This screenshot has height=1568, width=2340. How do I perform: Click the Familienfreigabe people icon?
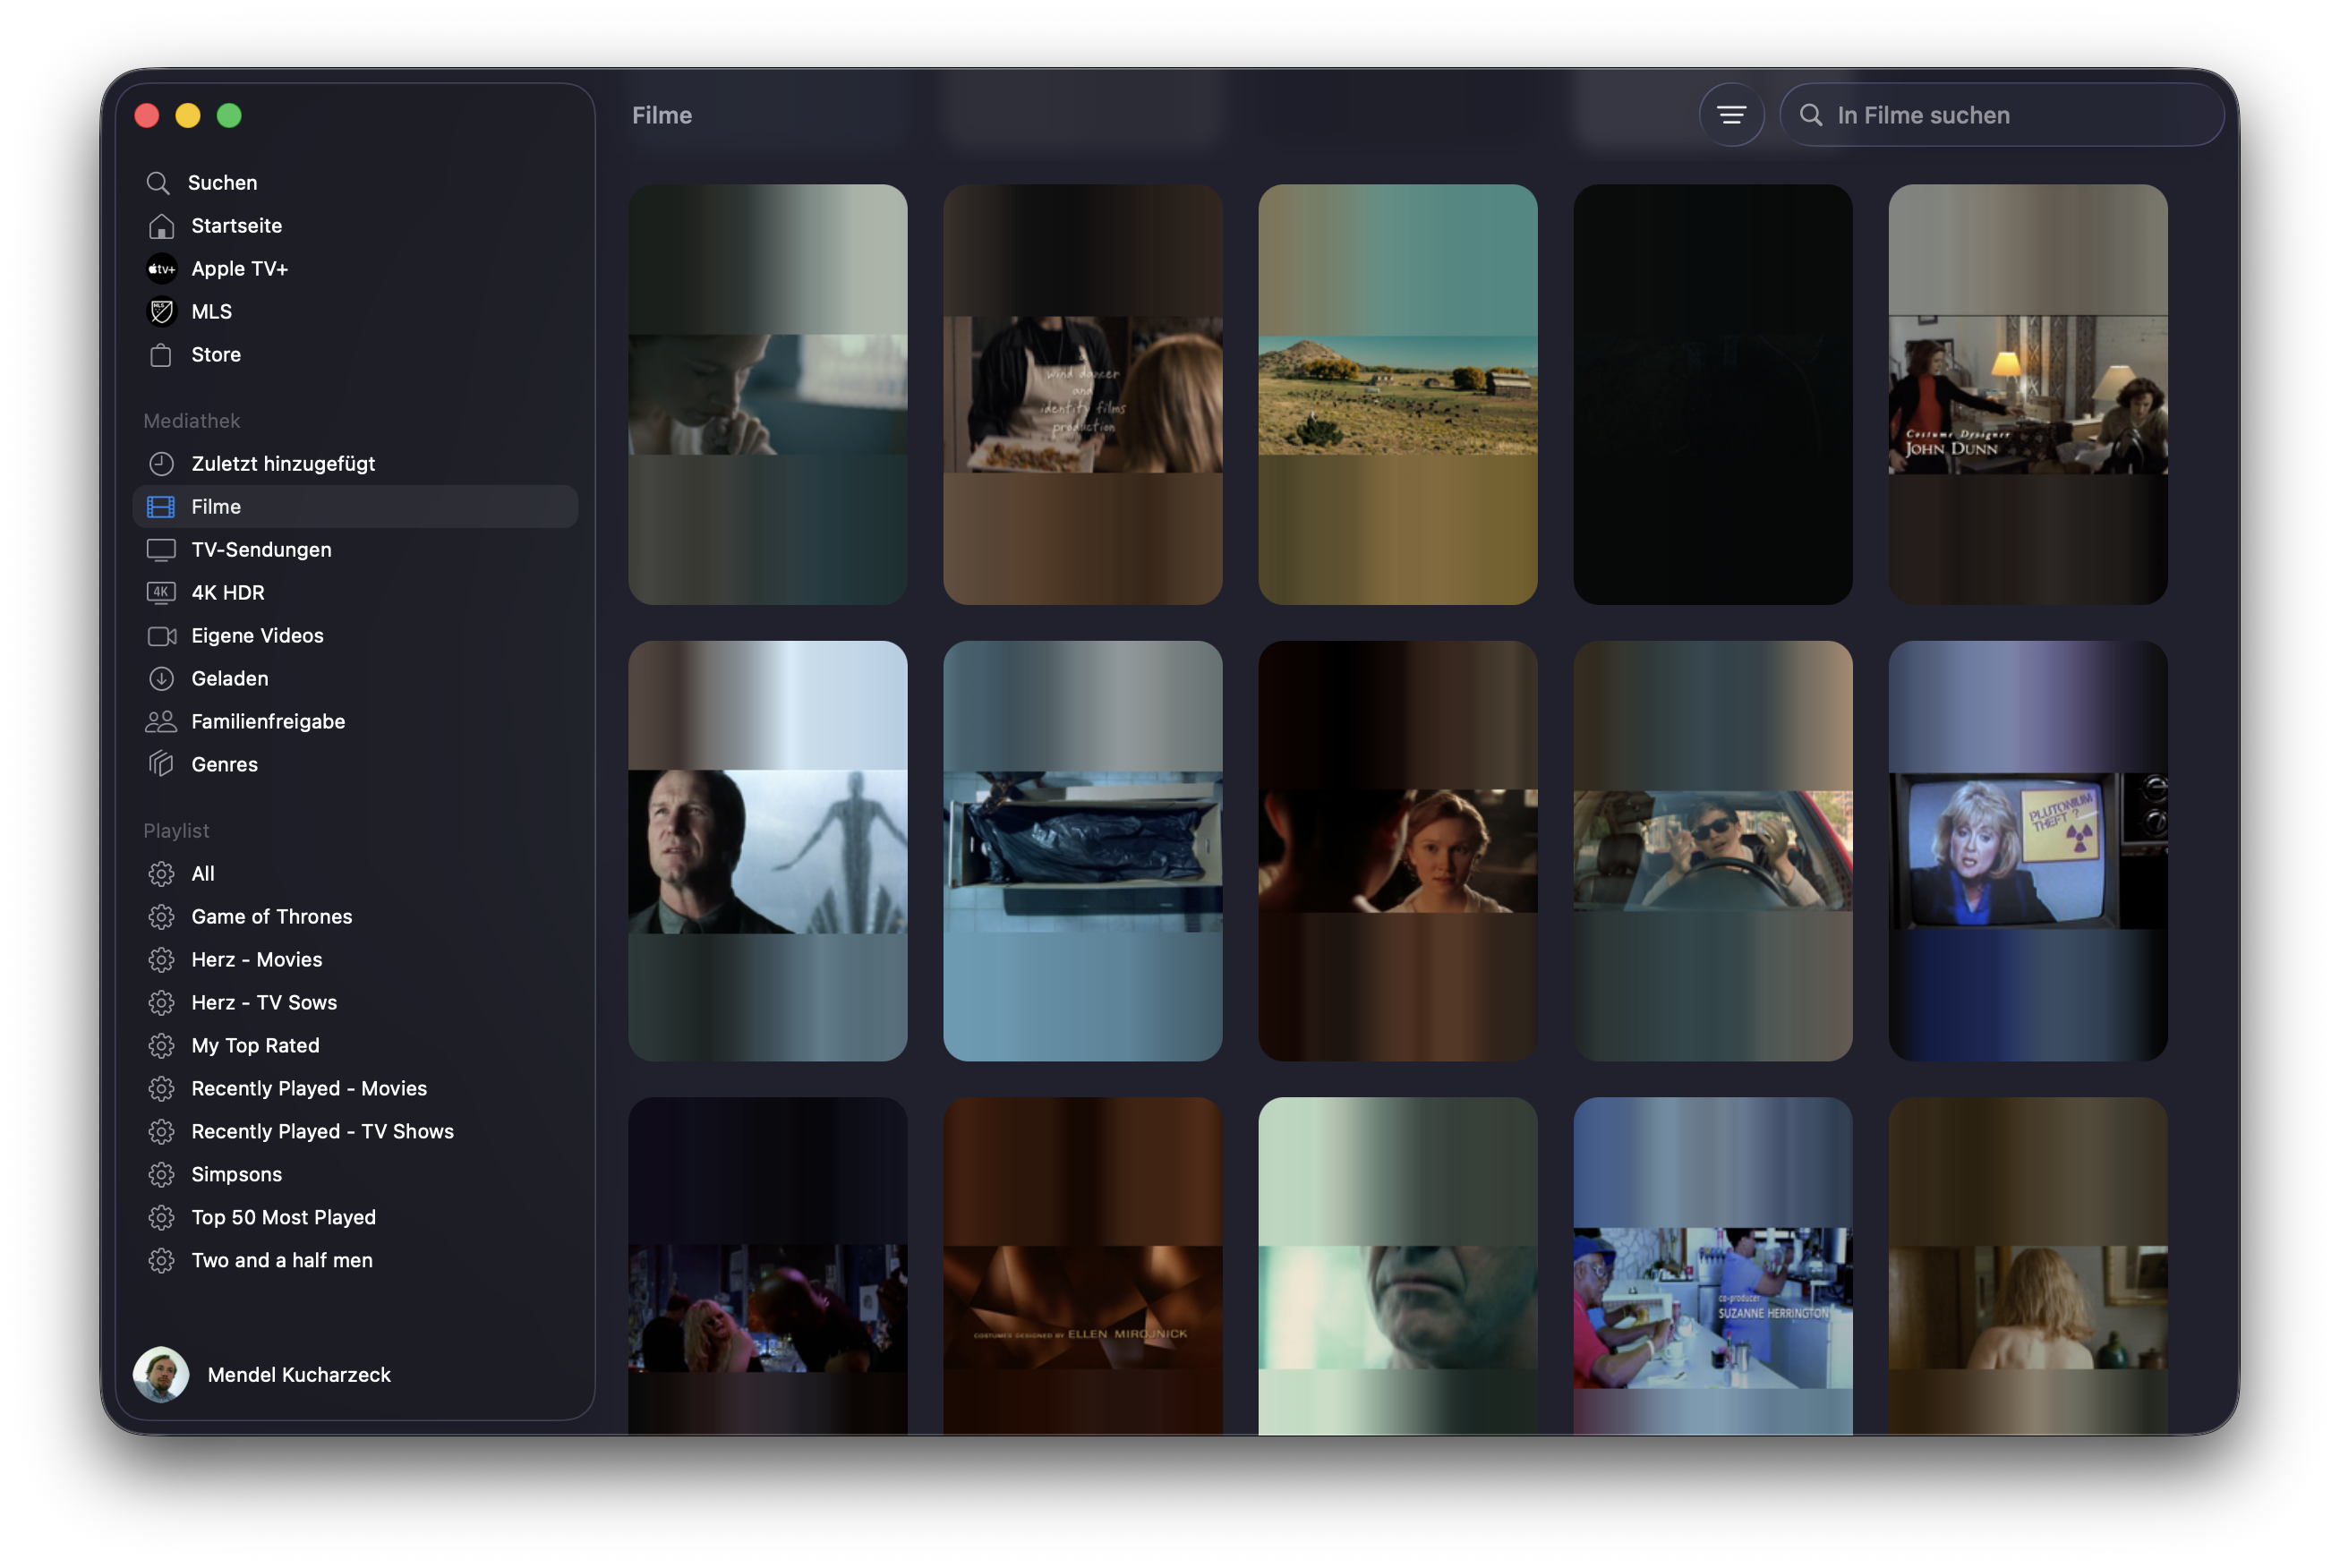[x=161, y=722]
